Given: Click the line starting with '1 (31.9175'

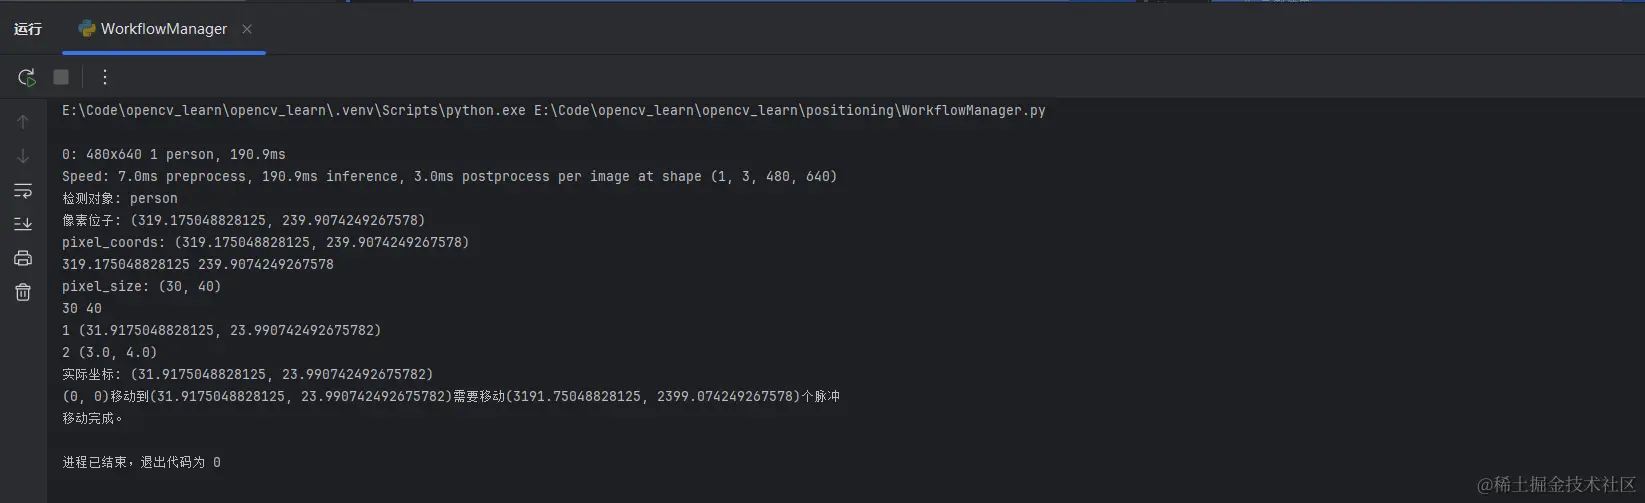Looking at the screenshot, I should click(x=221, y=330).
